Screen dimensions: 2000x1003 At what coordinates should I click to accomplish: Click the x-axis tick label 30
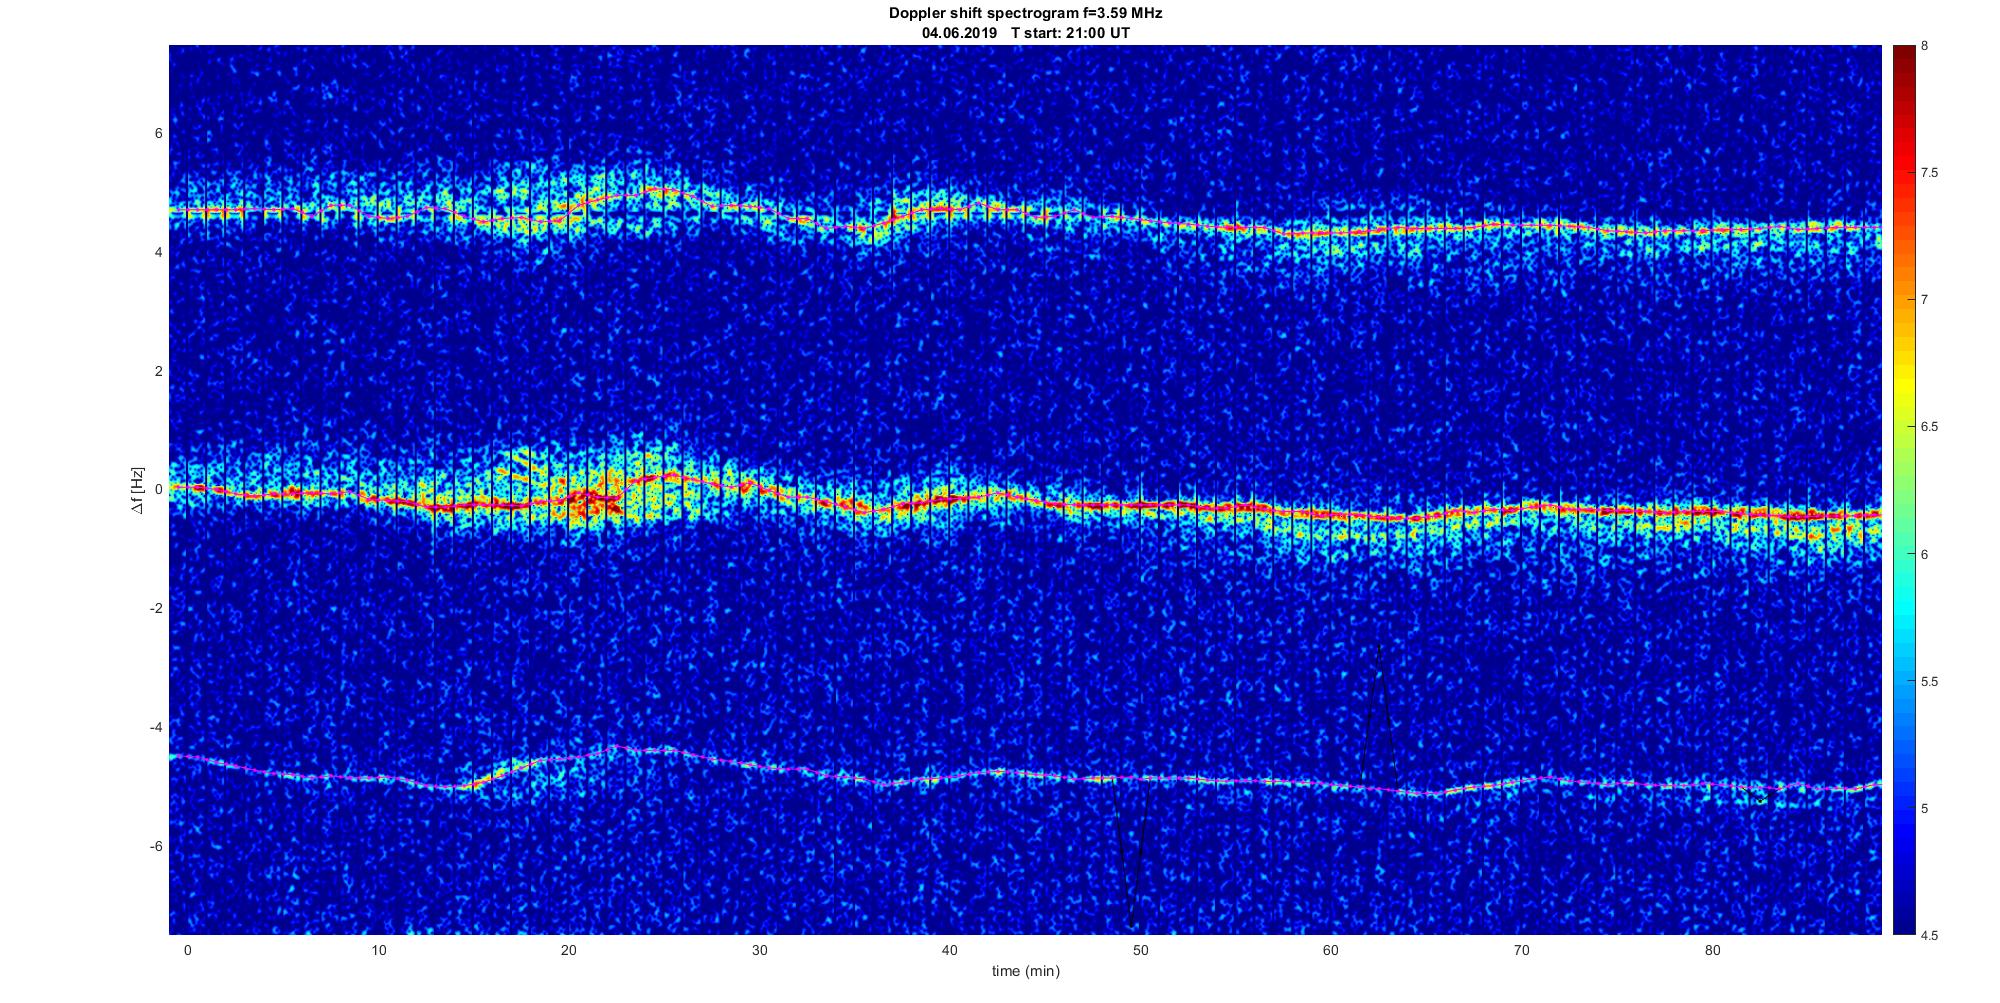(759, 950)
